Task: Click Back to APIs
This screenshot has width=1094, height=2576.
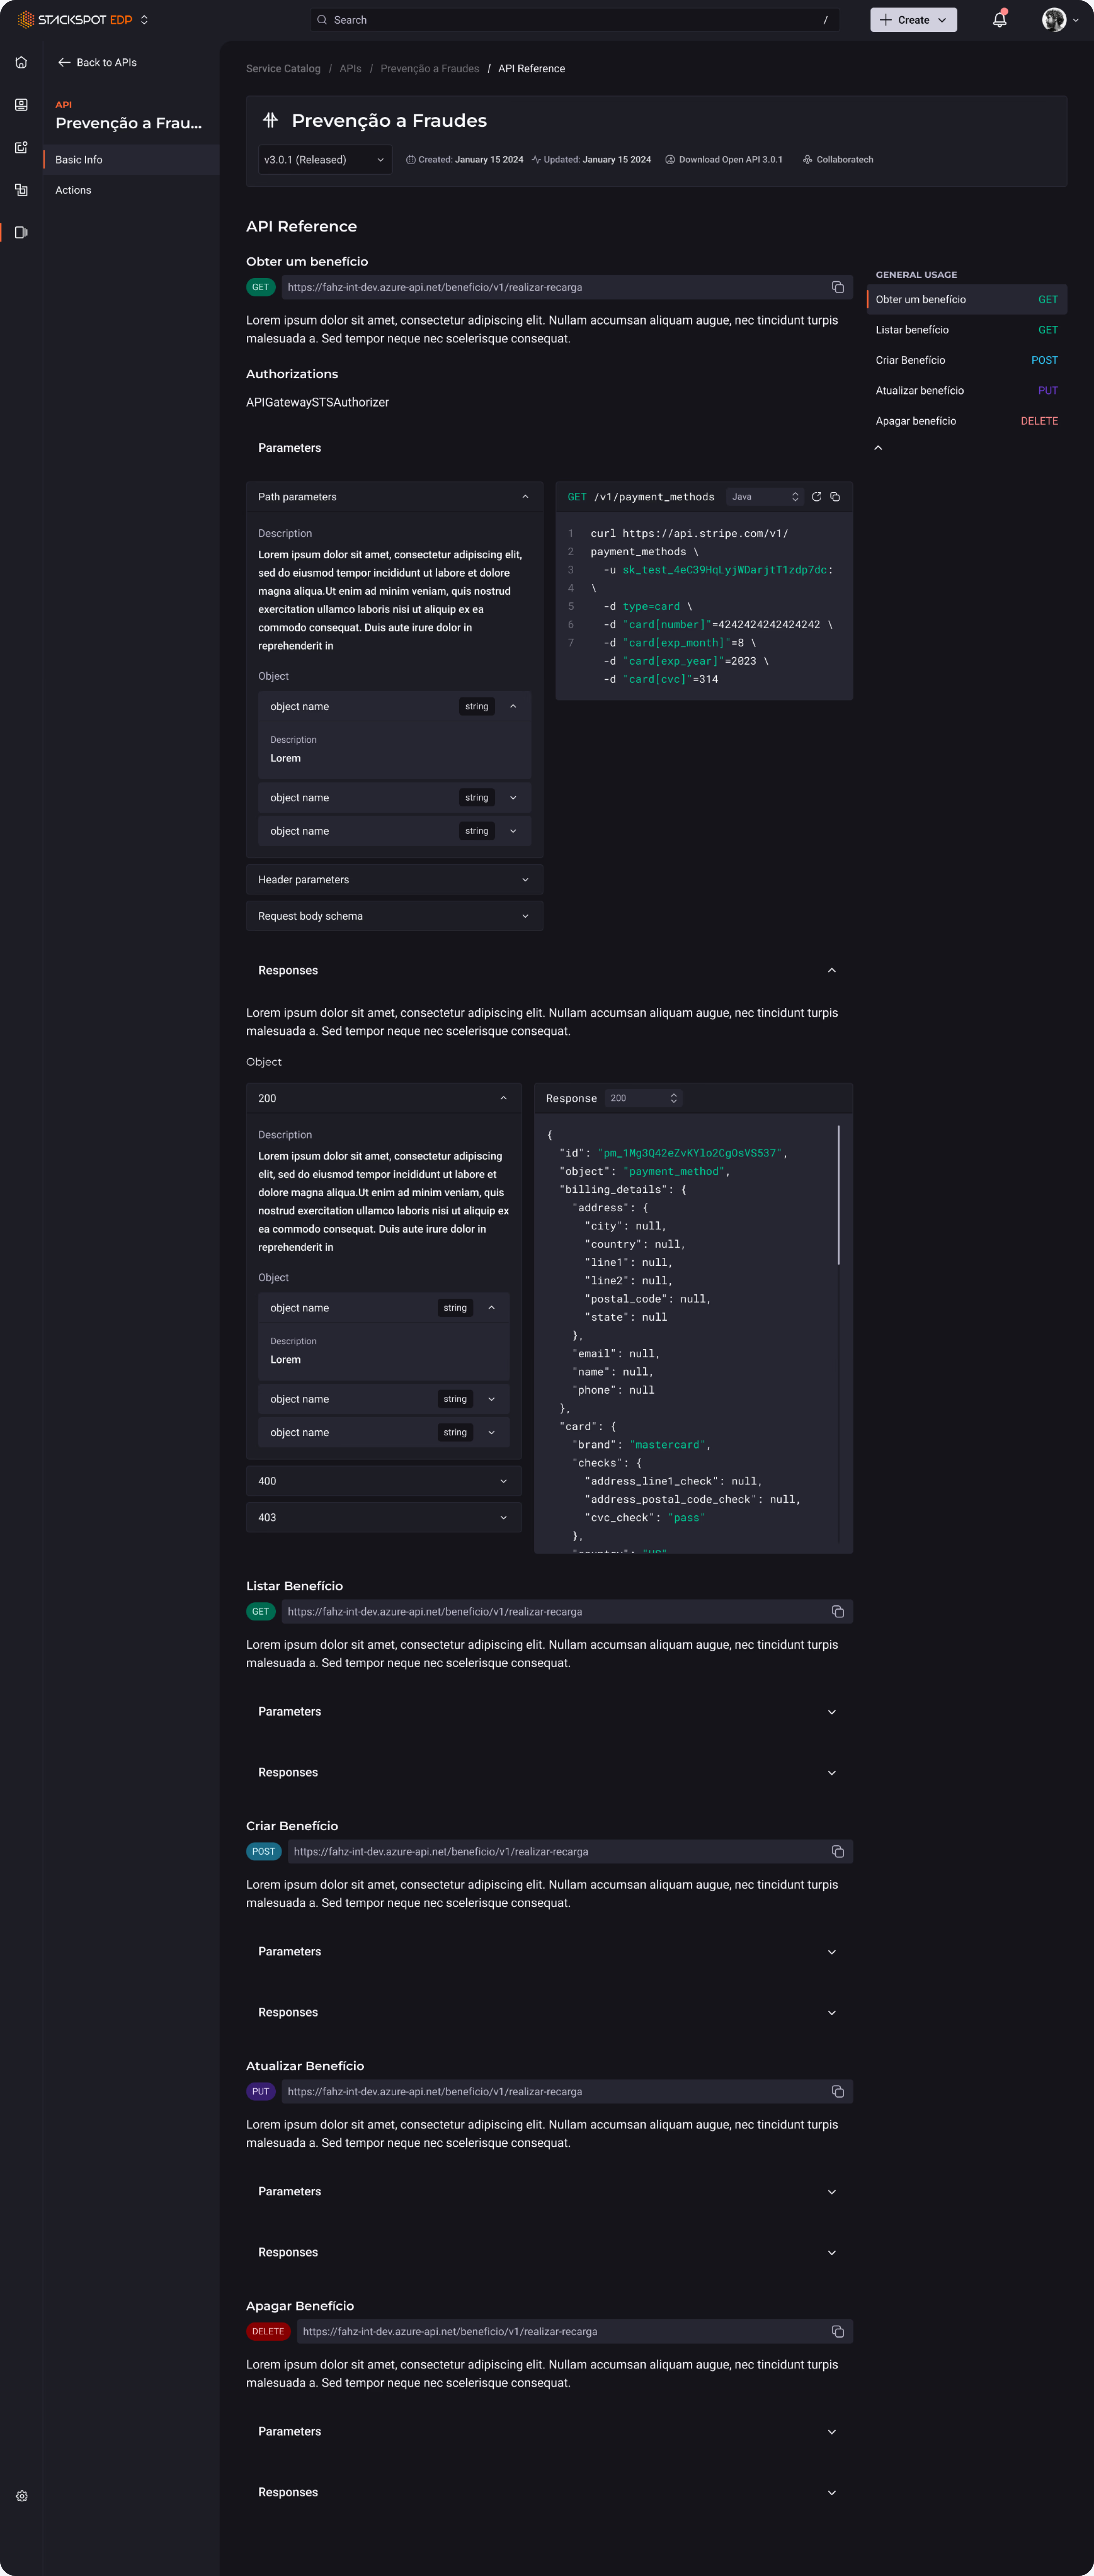Action: pyautogui.click(x=97, y=62)
